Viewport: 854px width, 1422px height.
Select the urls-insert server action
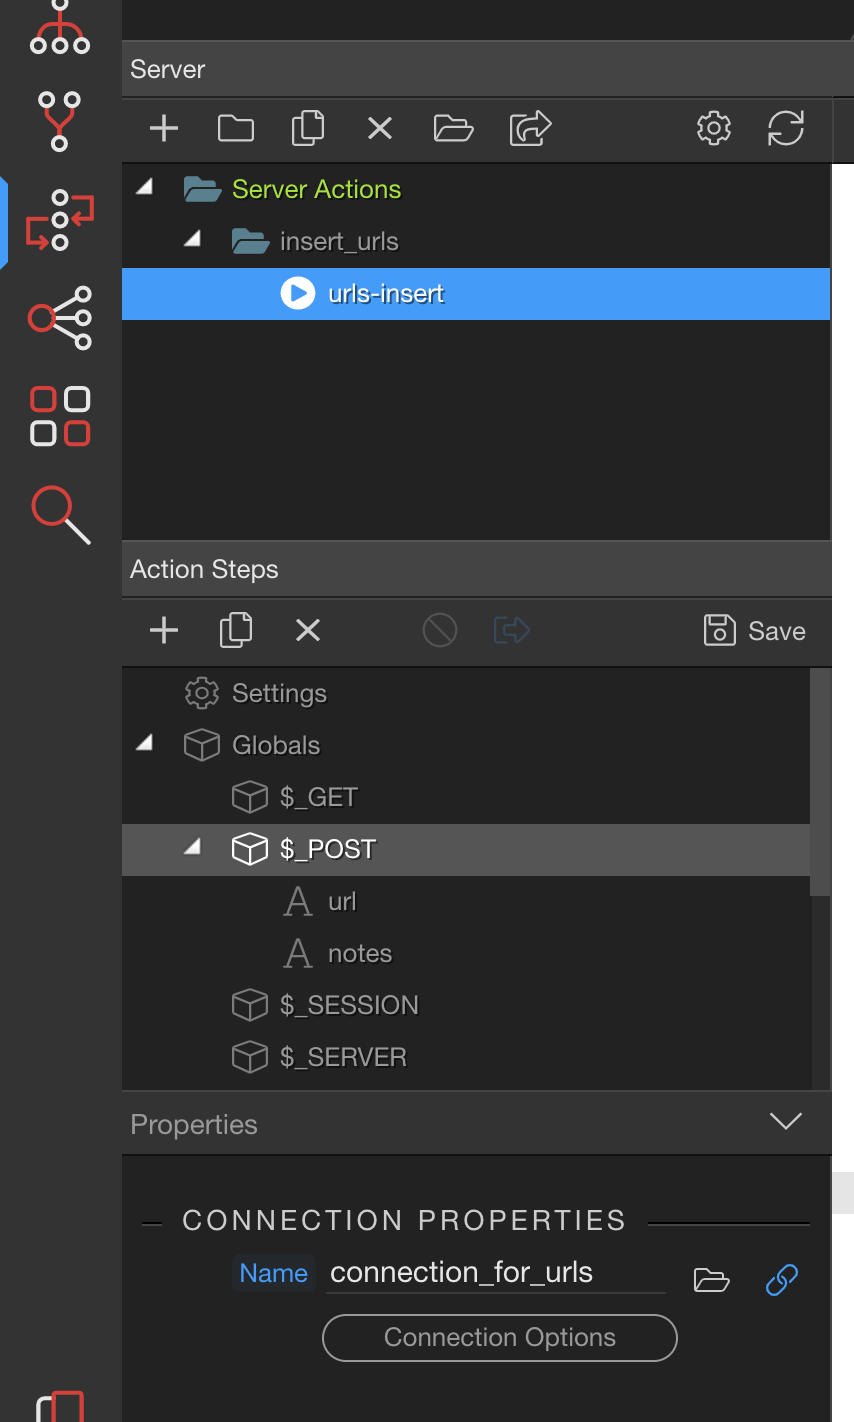coord(386,294)
